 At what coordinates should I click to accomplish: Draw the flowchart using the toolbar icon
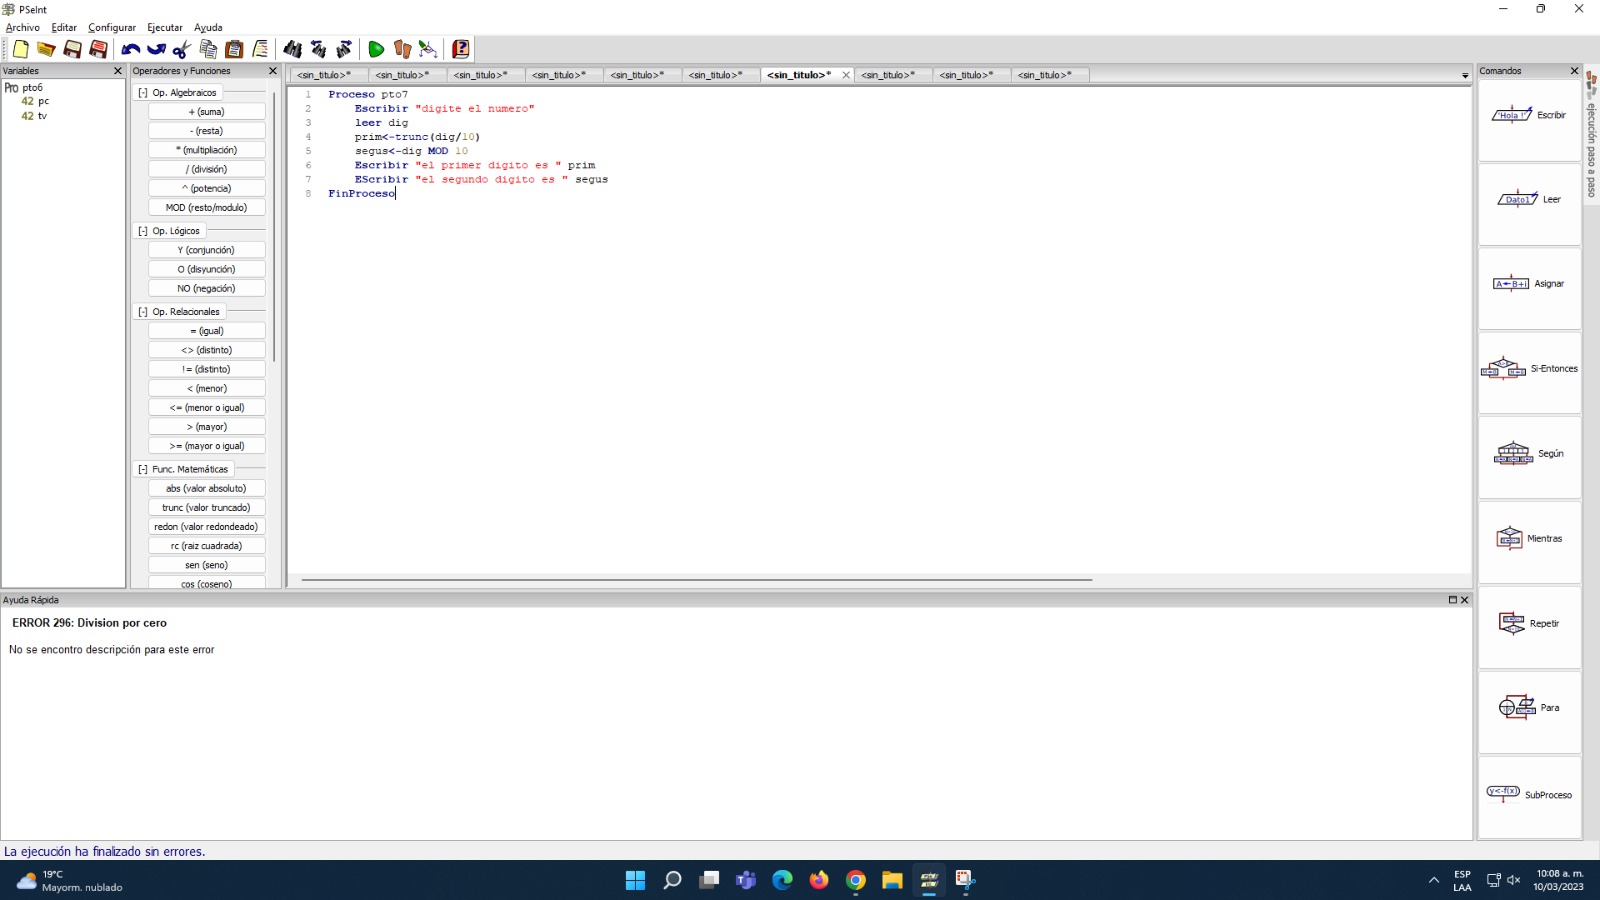428,49
